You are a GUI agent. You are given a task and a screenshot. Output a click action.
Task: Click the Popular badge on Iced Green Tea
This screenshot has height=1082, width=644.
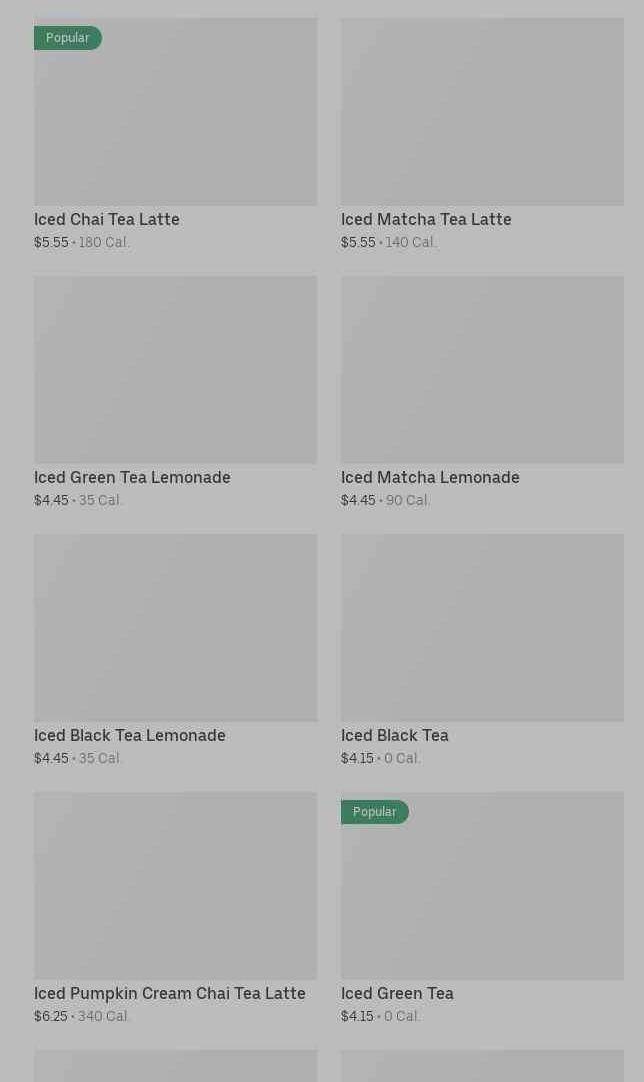(x=374, y=812)
